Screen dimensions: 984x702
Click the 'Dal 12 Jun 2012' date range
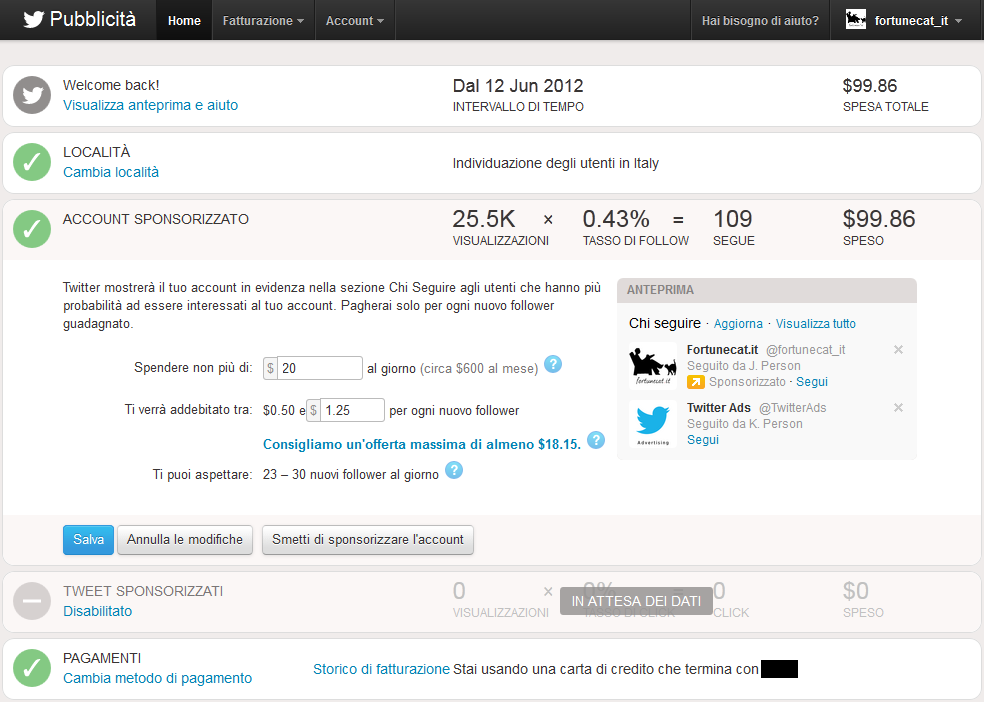point(518,85)
